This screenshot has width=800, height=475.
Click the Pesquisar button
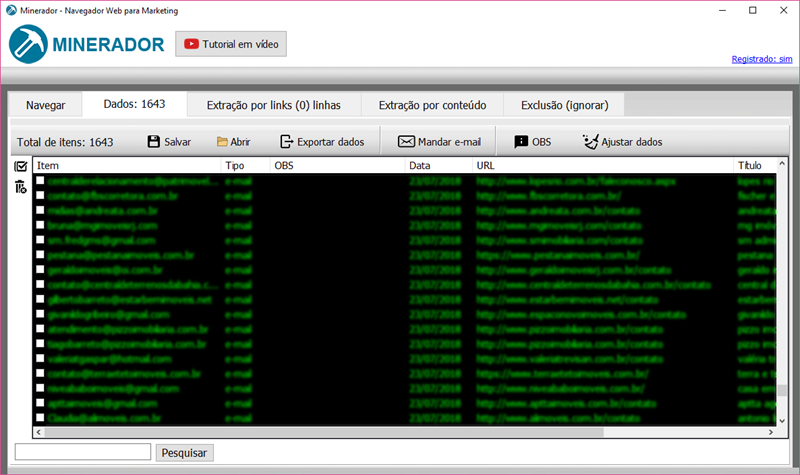[184, 453]
